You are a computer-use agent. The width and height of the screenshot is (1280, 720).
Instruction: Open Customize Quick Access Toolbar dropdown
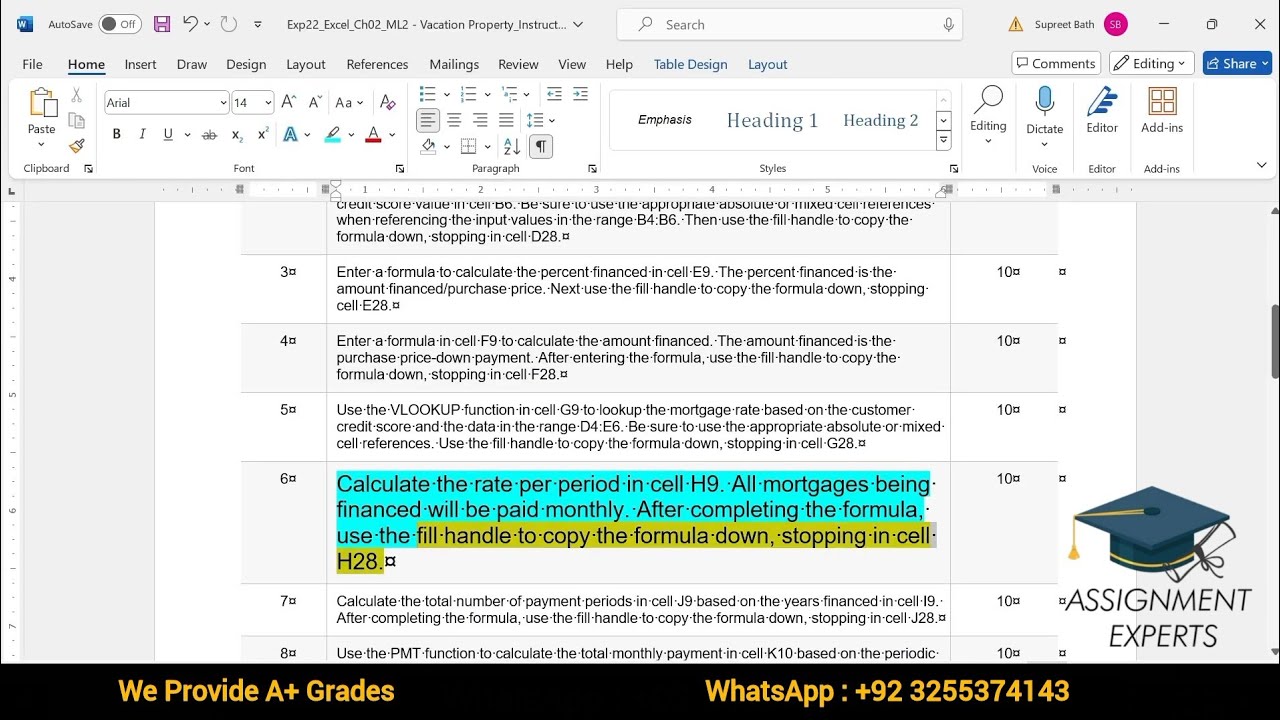(258, 24)
